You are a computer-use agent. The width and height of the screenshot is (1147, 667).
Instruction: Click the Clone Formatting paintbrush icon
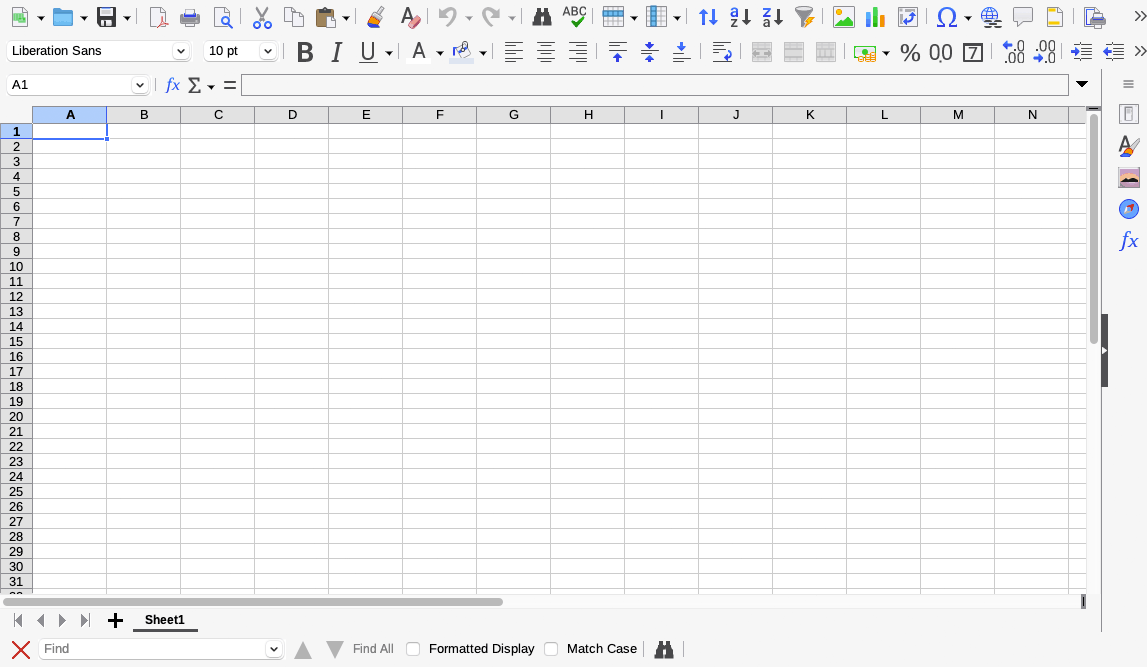coord(376,17)
